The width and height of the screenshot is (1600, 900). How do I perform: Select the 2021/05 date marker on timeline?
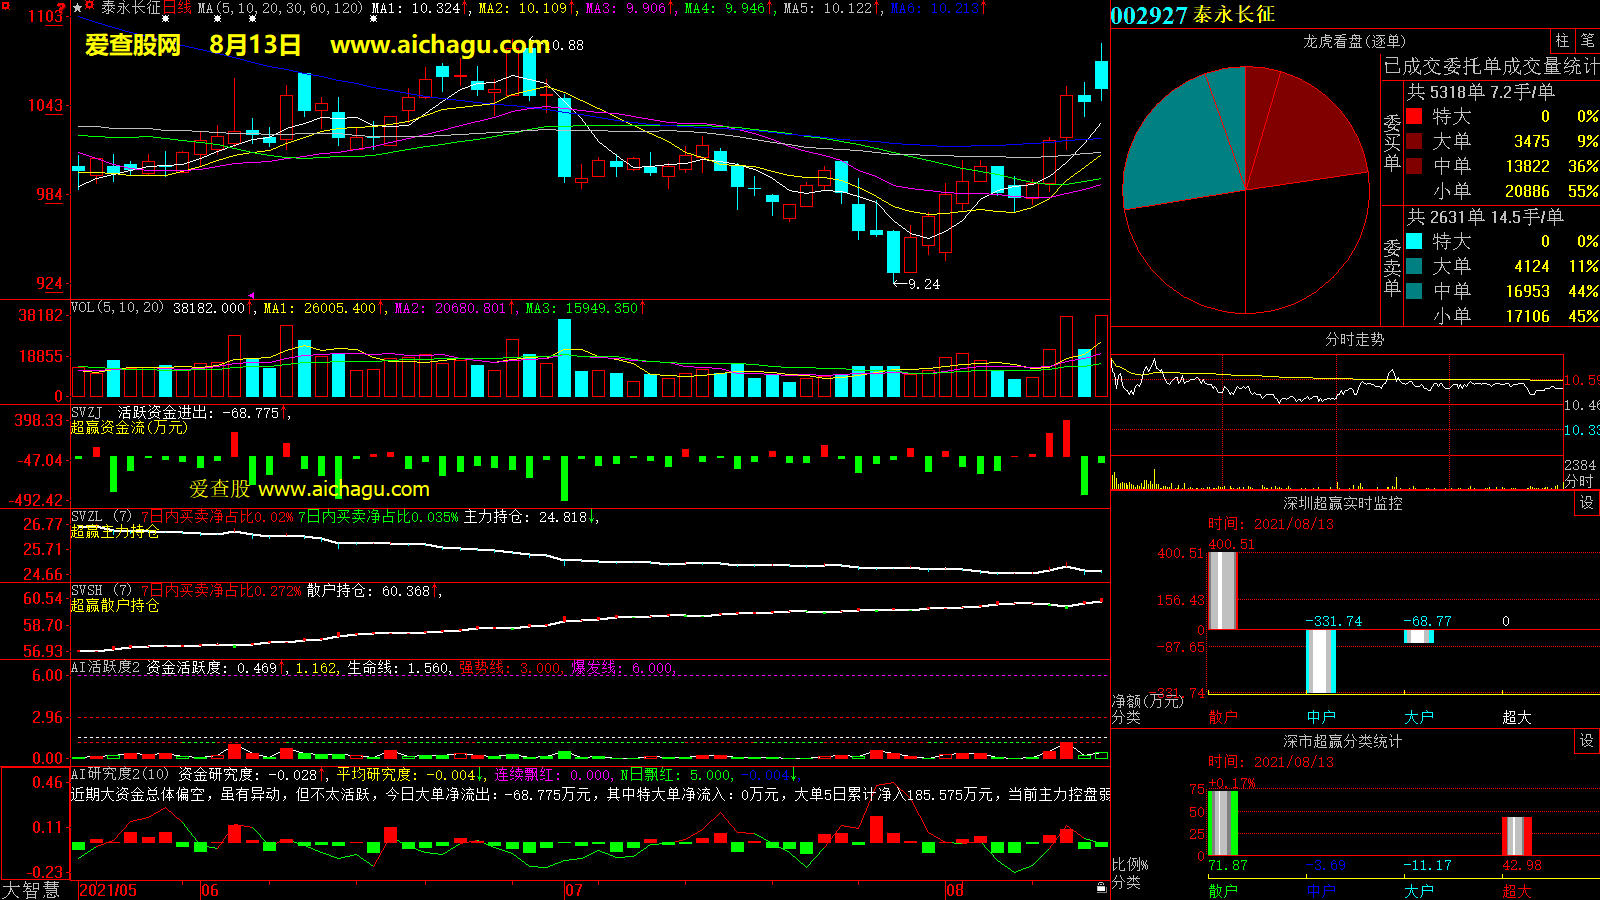108,890
